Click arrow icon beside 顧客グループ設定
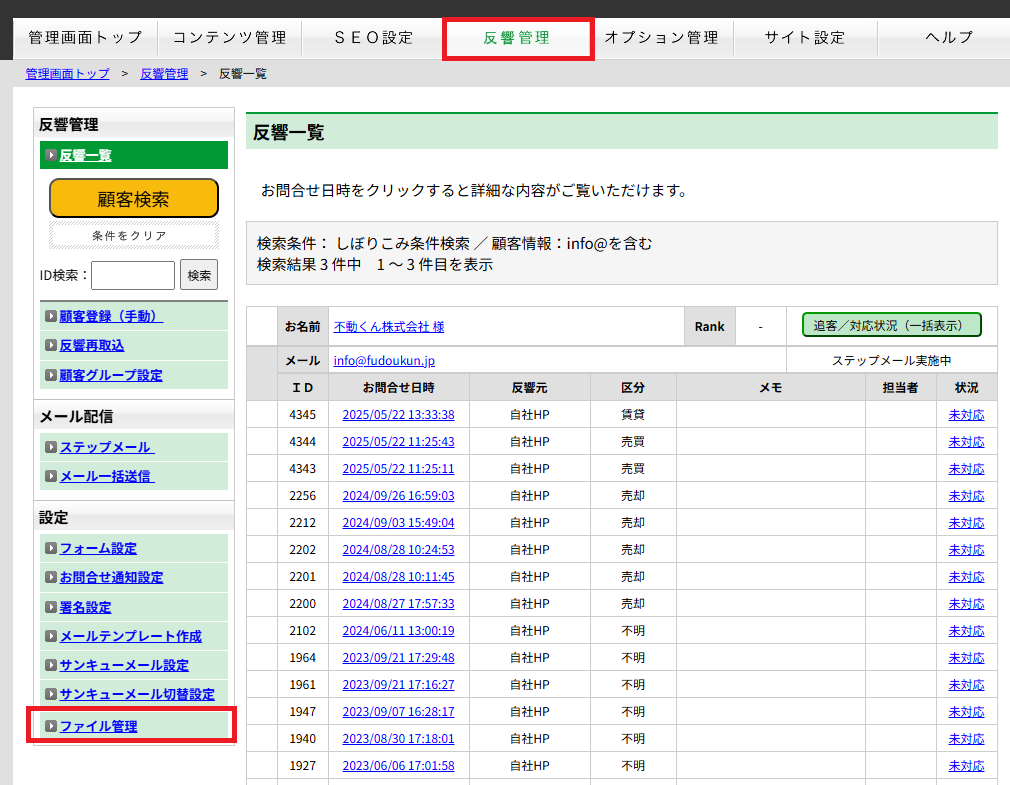 (x=51, y=375)
